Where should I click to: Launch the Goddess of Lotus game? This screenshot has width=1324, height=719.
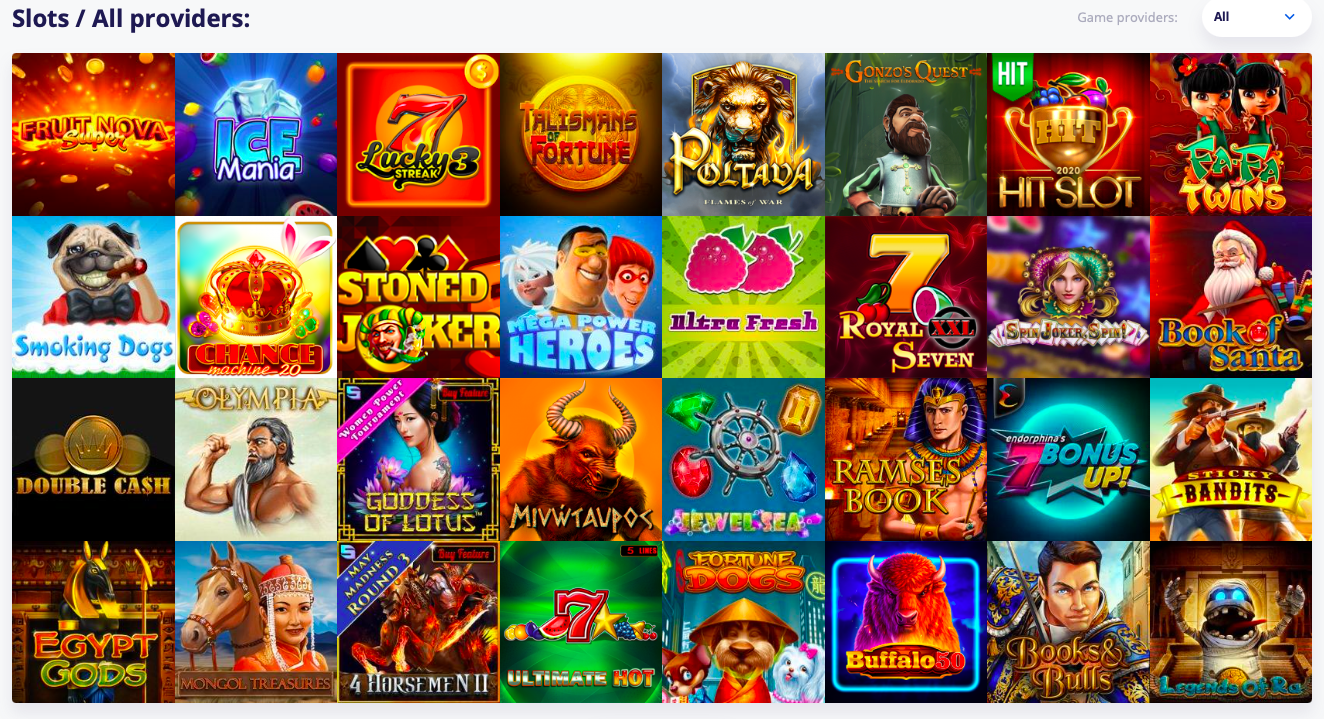(418, 459)
